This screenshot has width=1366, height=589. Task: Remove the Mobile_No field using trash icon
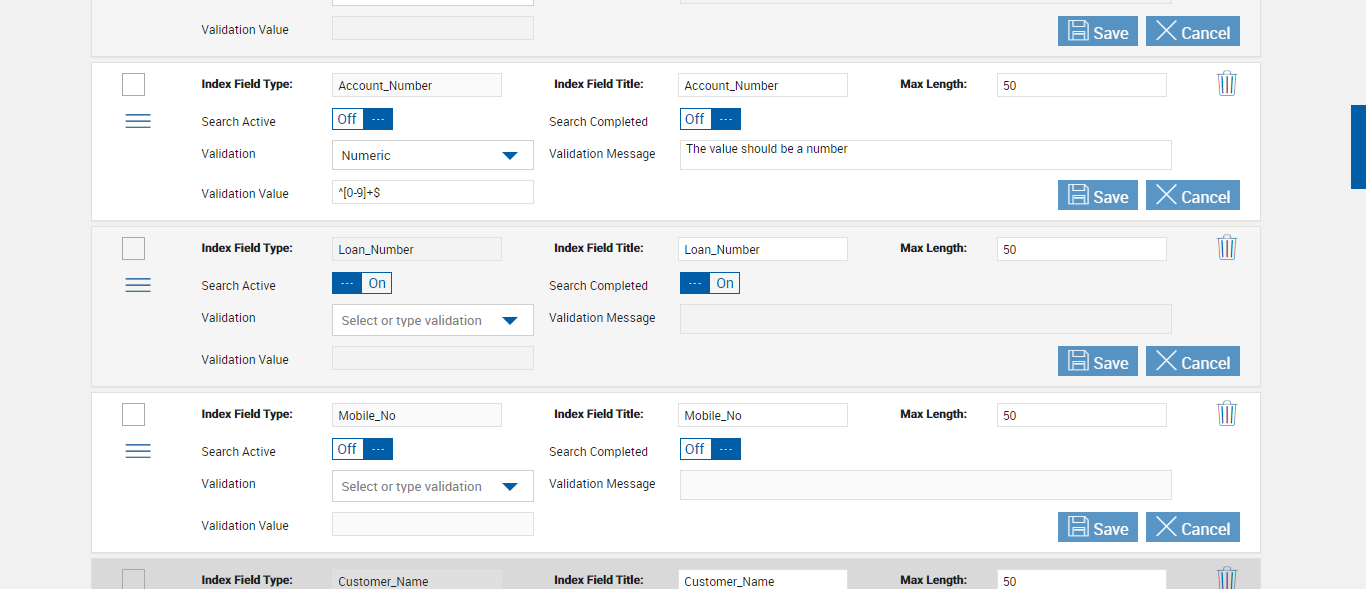(x=1227, y=414)
